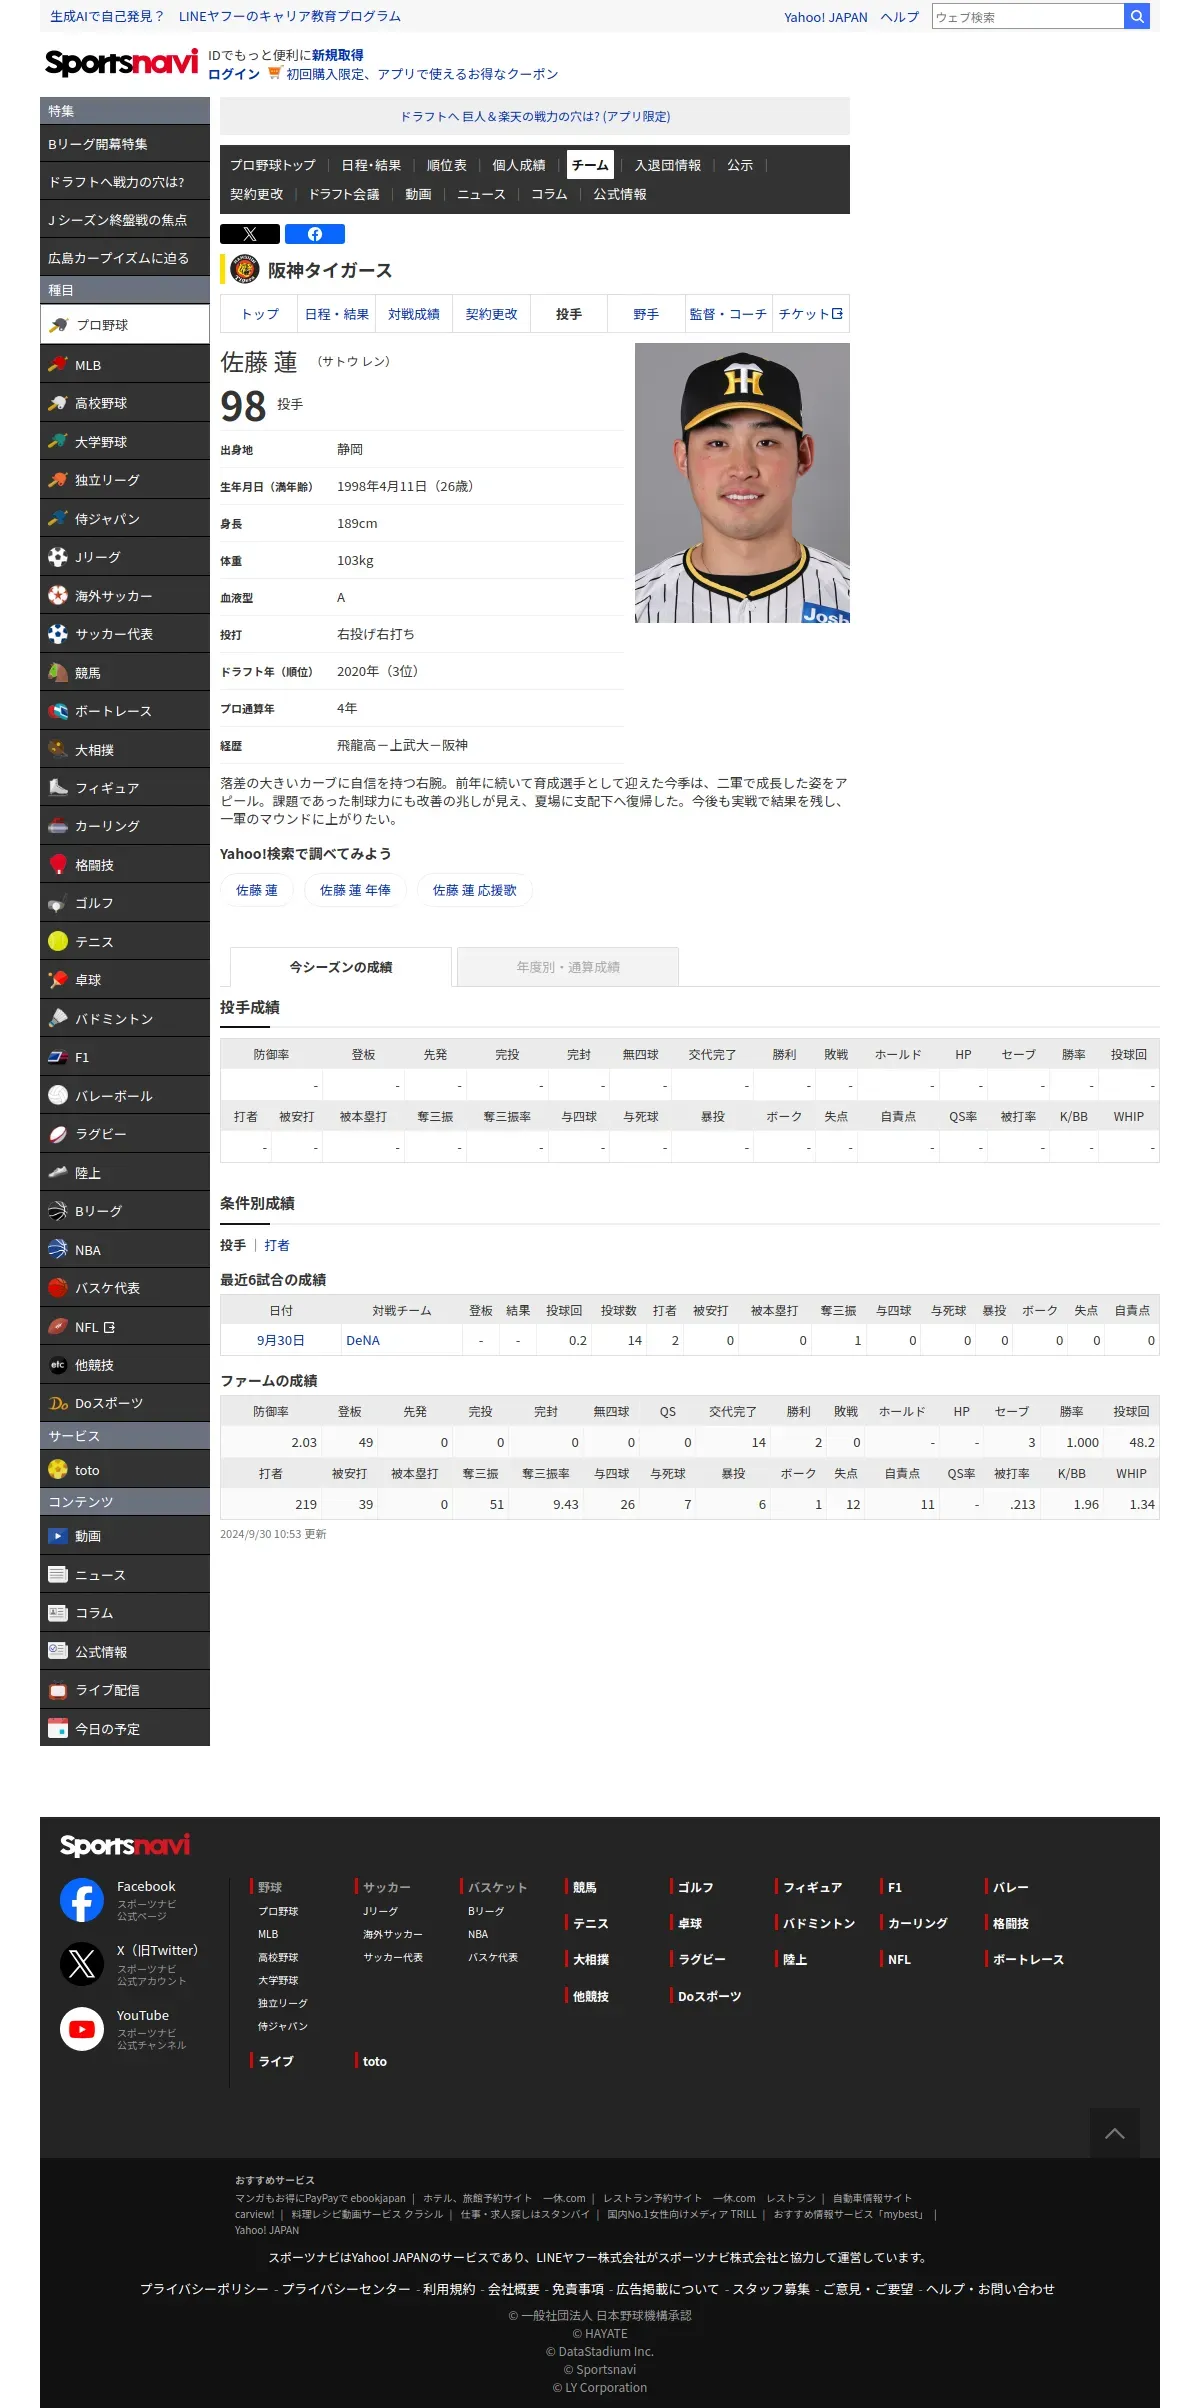
Task: Open footer YouTube circle icon
Action: point(82,2029)
